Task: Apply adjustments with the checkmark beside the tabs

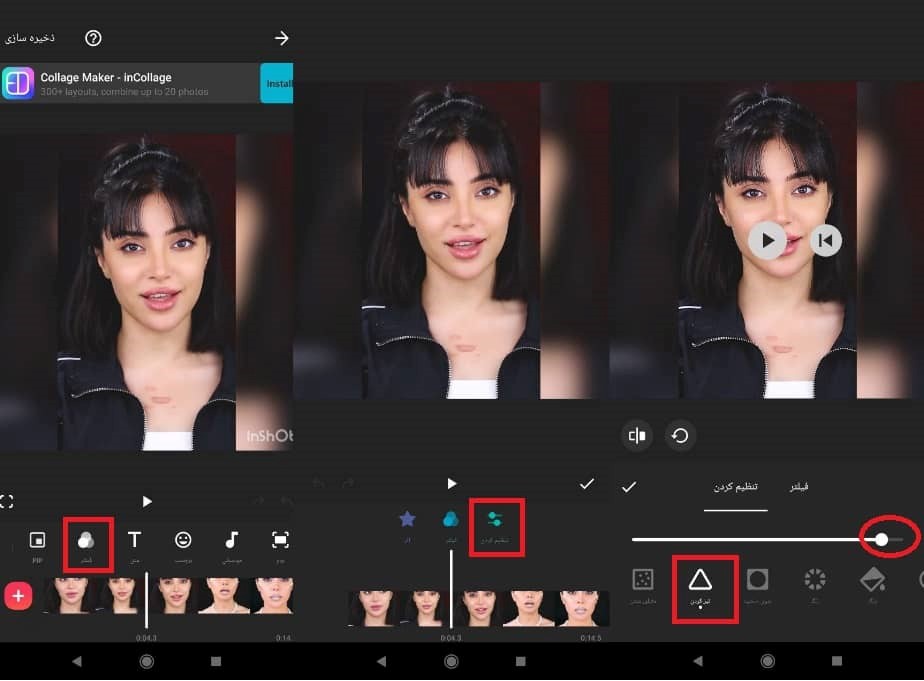Action: 629,487
